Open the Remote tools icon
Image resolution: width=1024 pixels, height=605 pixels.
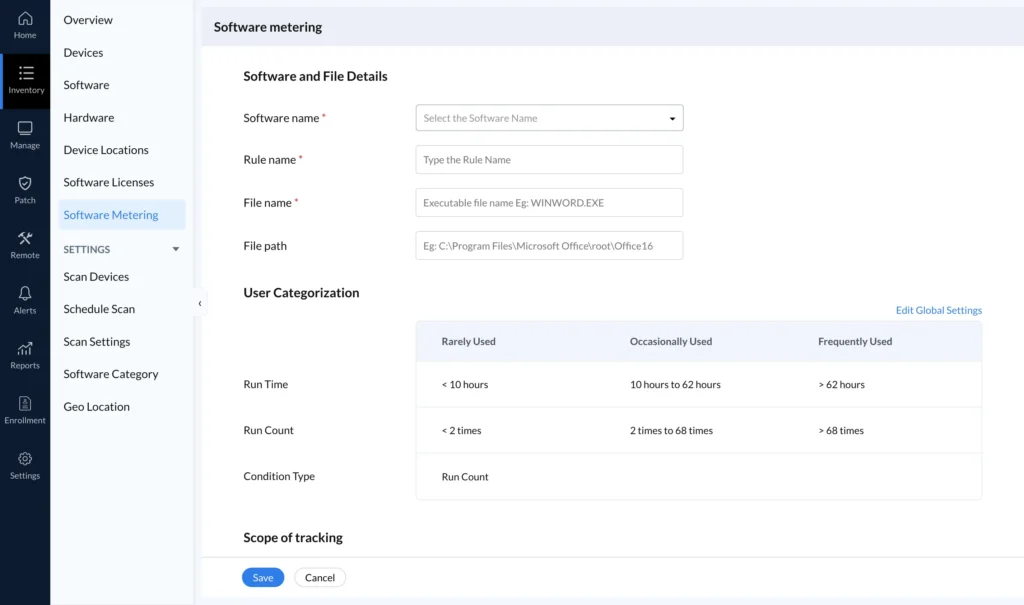[x=25, y=238]
